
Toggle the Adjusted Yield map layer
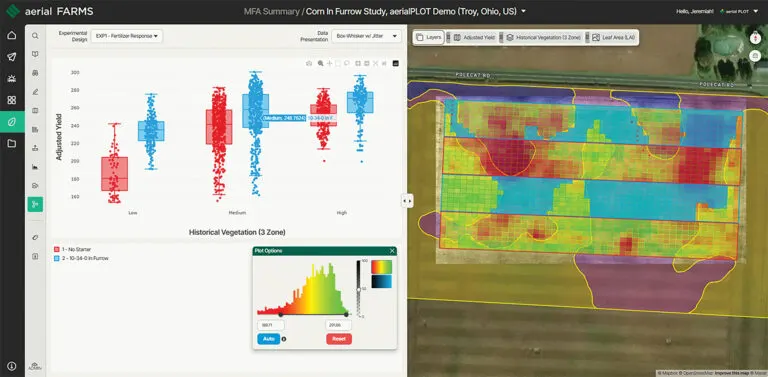475,37
